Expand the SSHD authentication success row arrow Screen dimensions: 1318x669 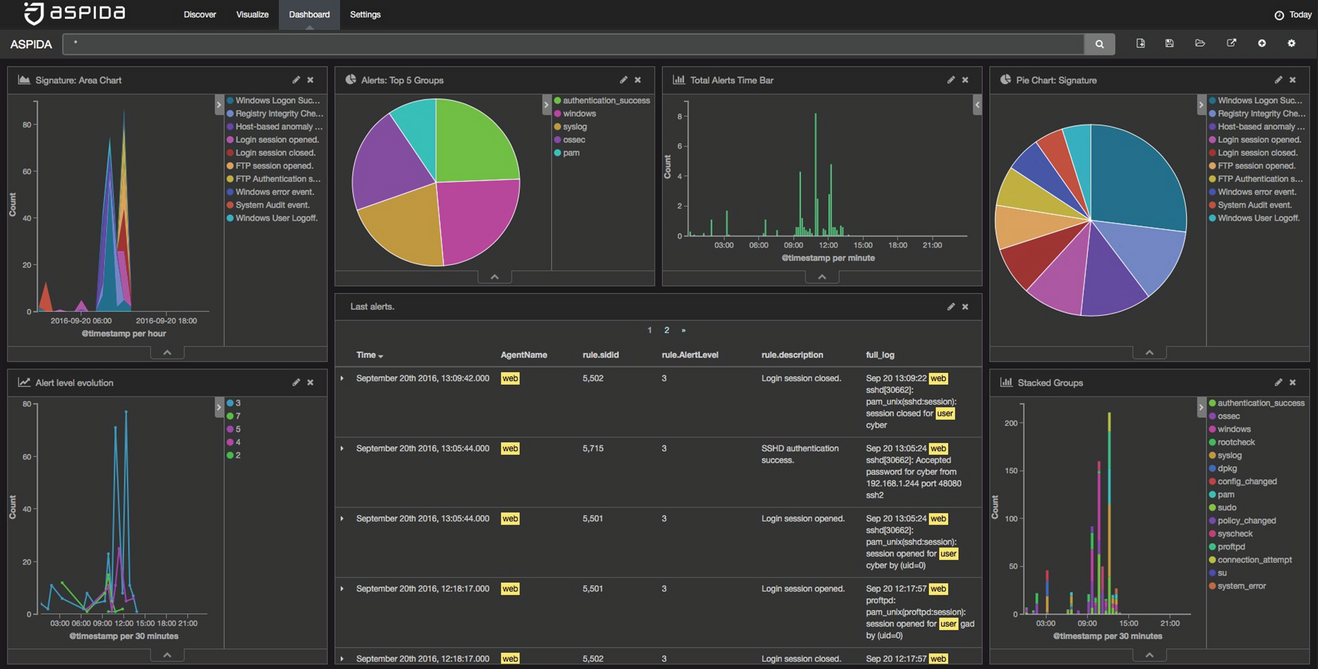point(342,449)
